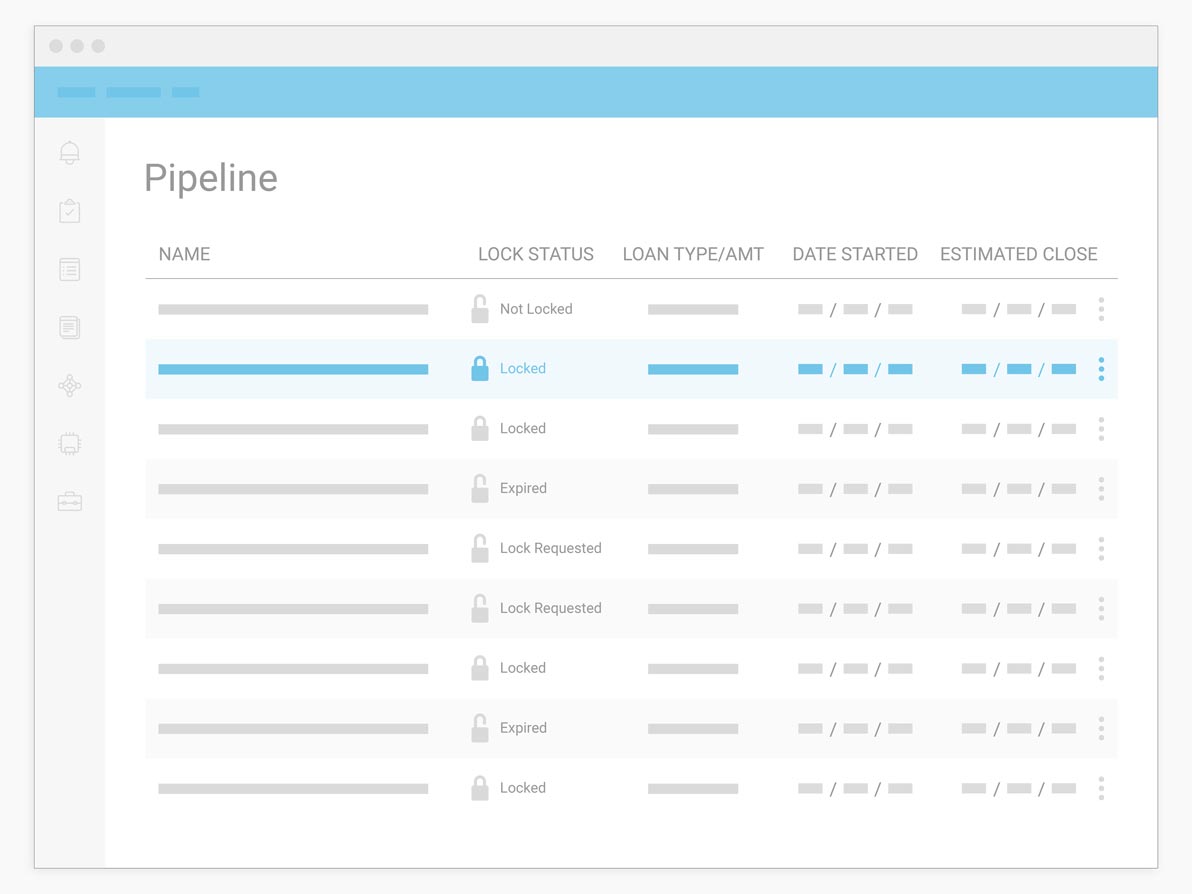Click the name placeholder in the Not Locked row
Screen dimensions: 1192x894
293,309
